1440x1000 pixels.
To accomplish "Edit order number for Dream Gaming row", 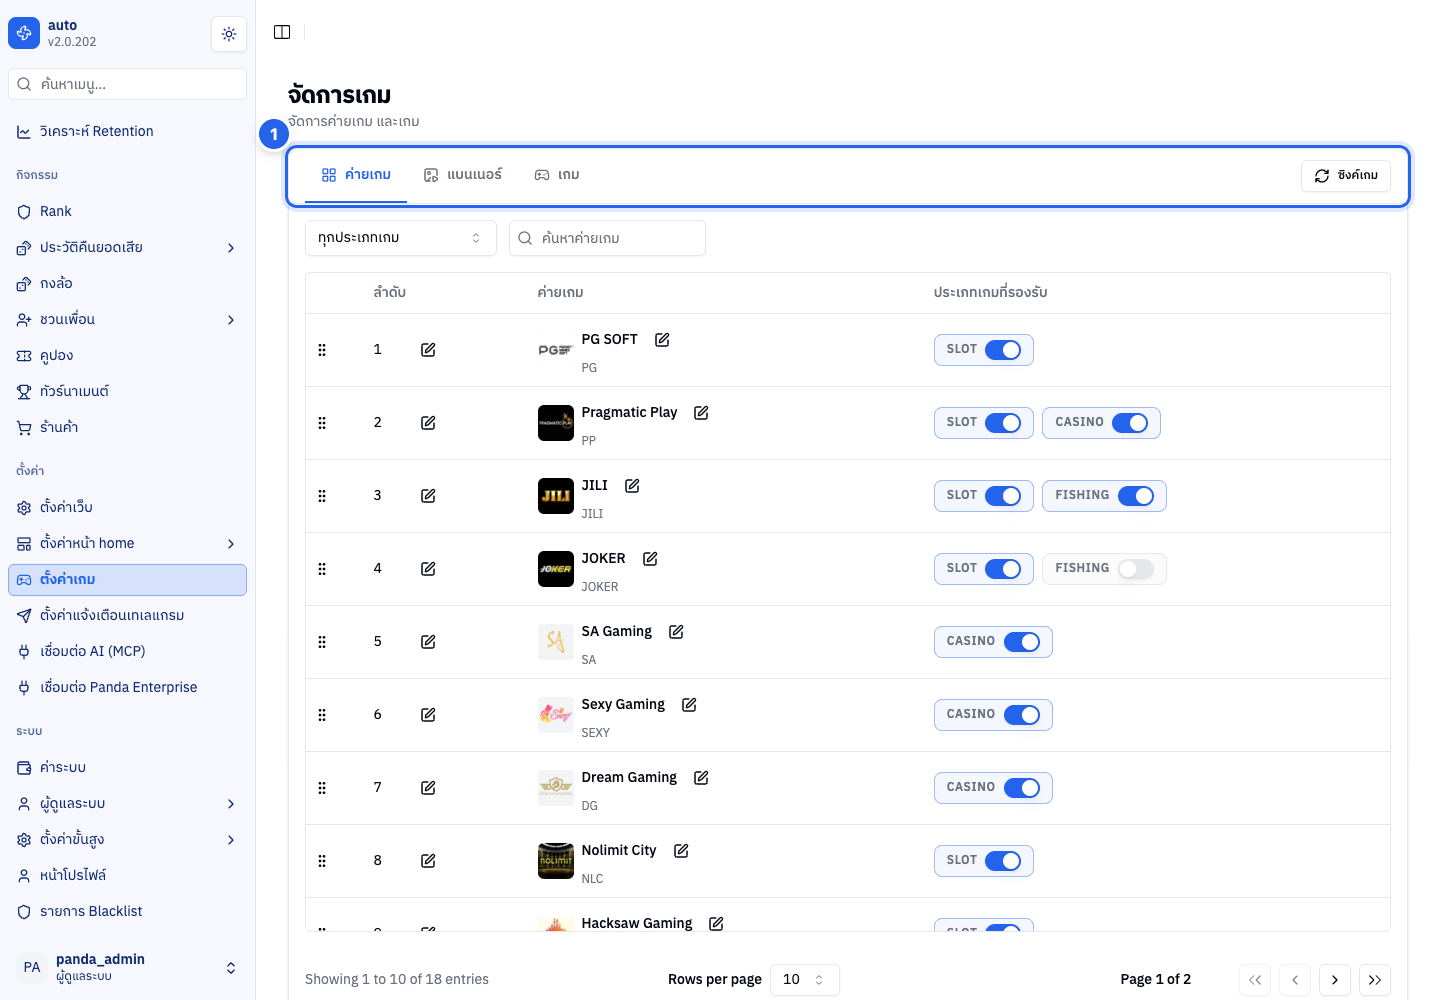I will coord(428,788).
